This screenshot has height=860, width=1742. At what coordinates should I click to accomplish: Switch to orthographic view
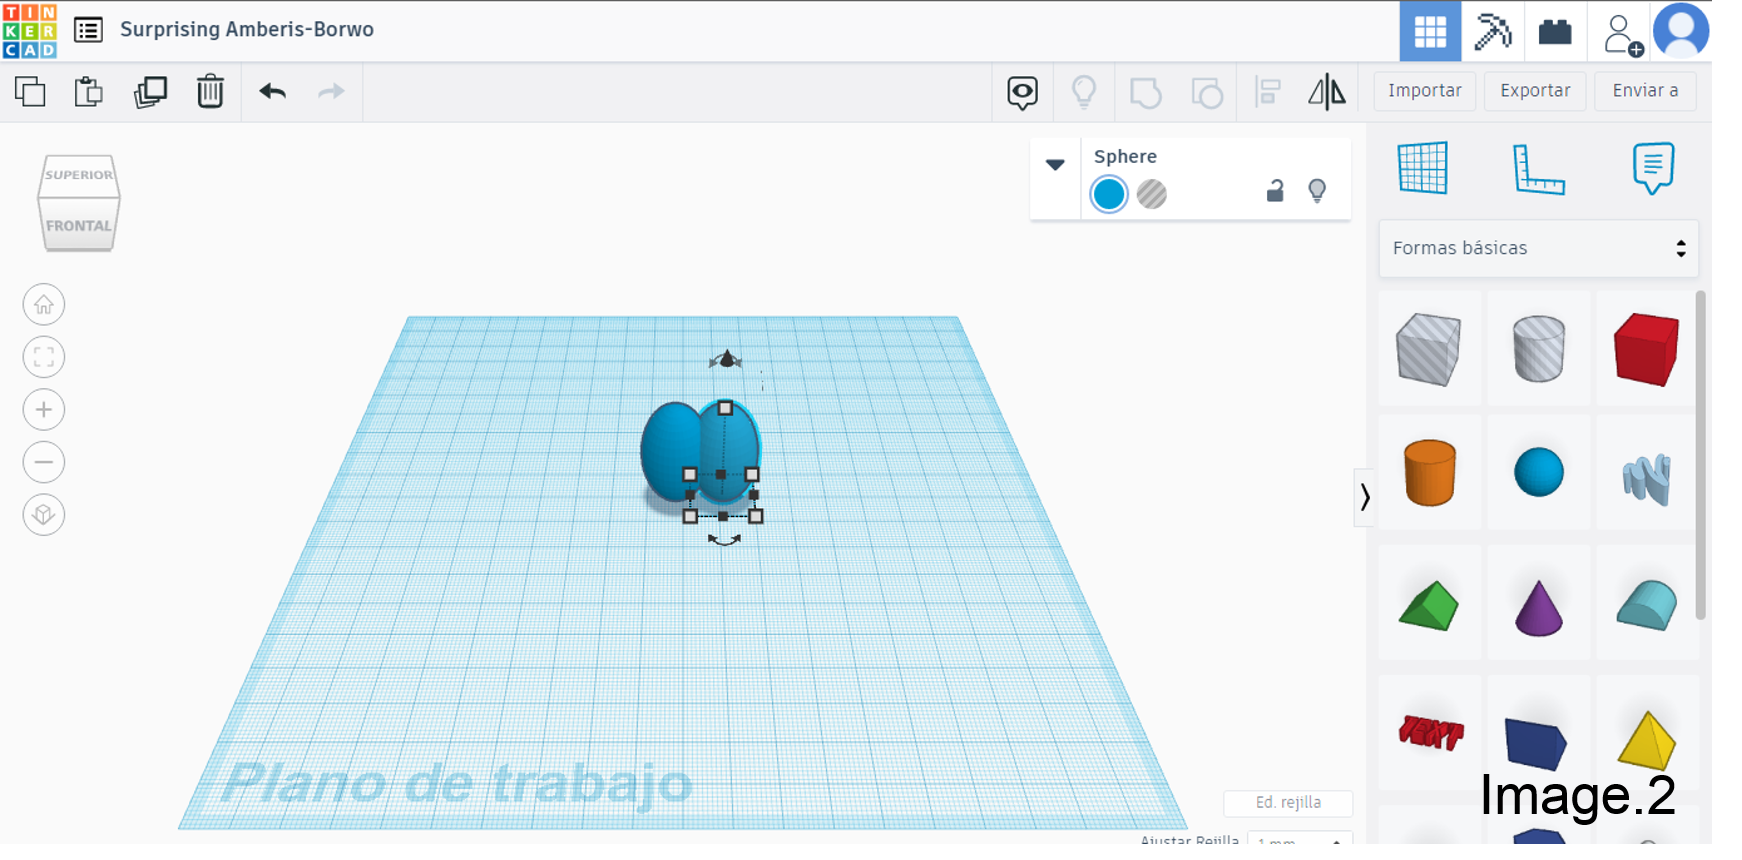(44, 515)
